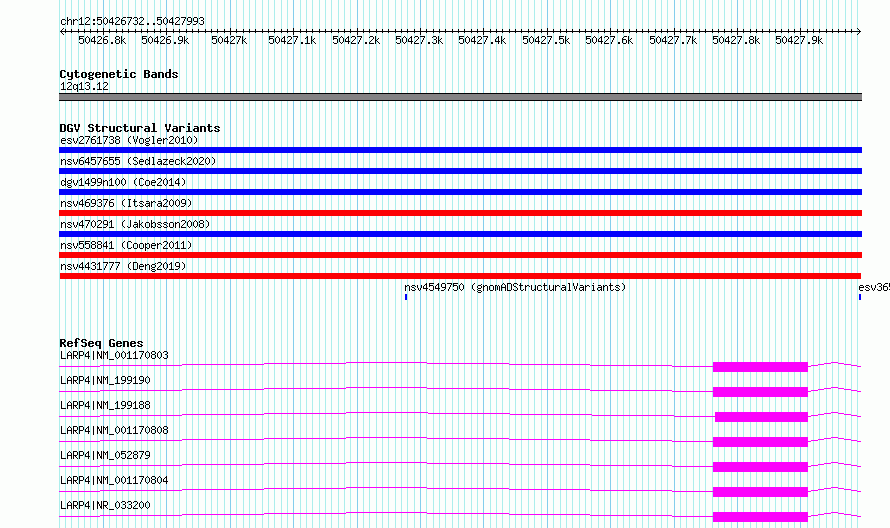Select the 12q13.12 band label
This screenshot has height=528, width=890.
(84, 86)
